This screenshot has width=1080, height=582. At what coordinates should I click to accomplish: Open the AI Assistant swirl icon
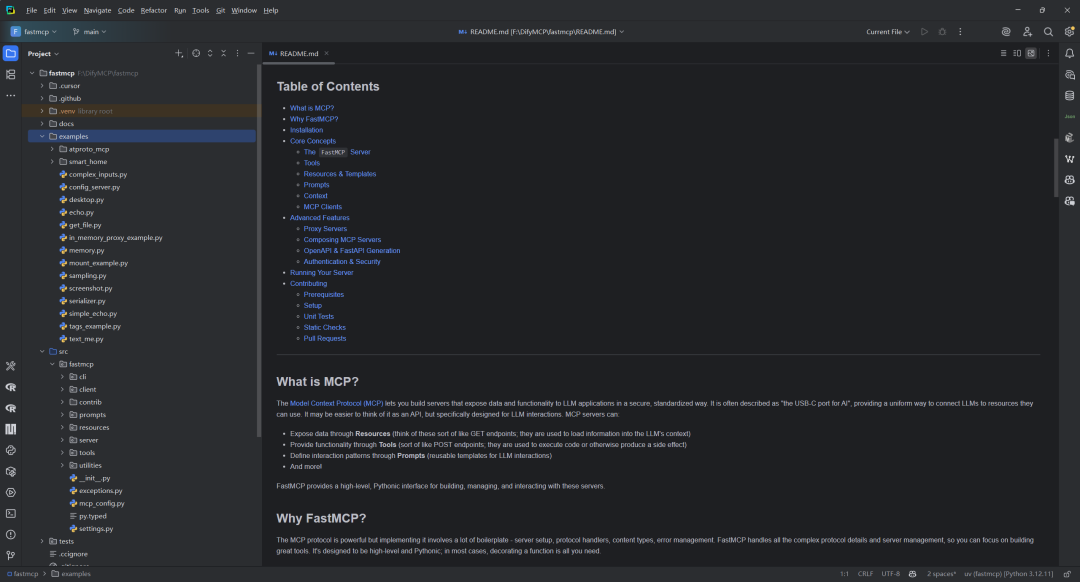tap(1006, 32)
